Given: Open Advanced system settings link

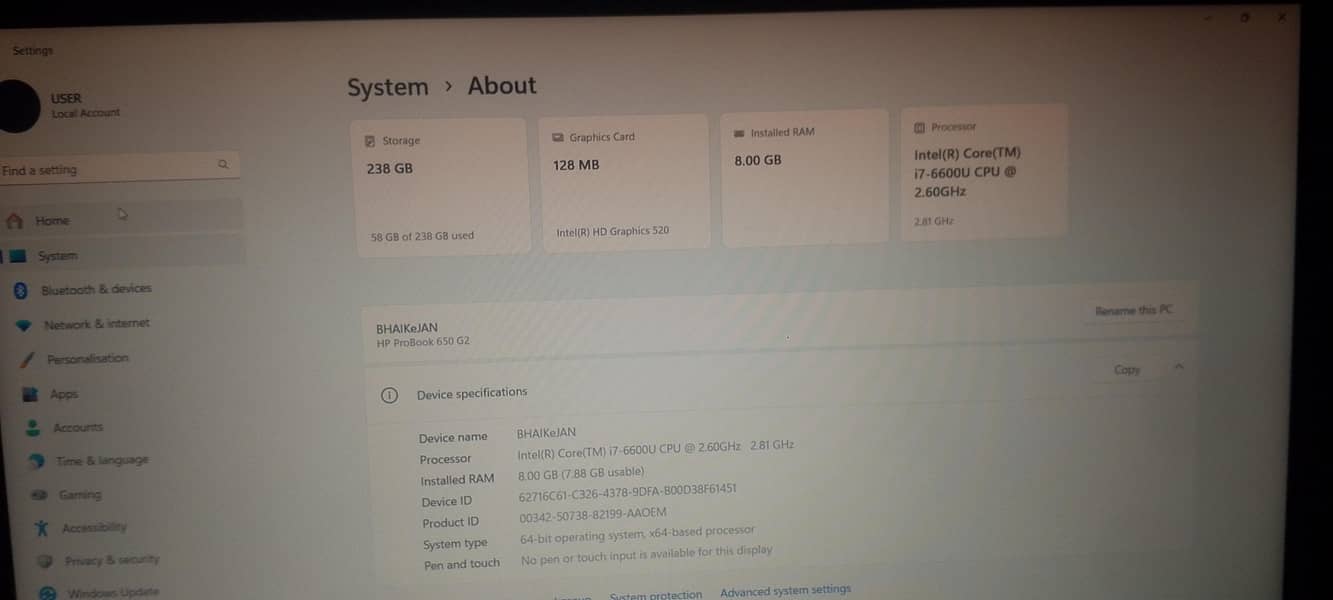Looking at the screenshot, I should pos(785,591).
